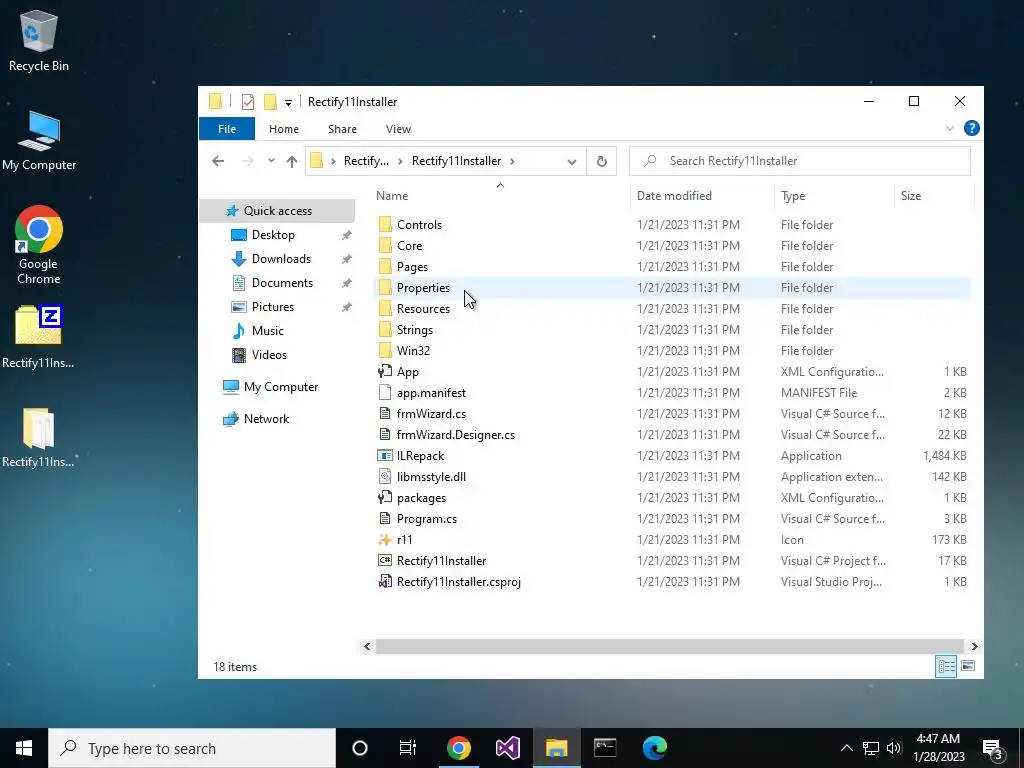1024x768 pixels.
Task: Select the frmWizard.cs source file
Action: 431,413
